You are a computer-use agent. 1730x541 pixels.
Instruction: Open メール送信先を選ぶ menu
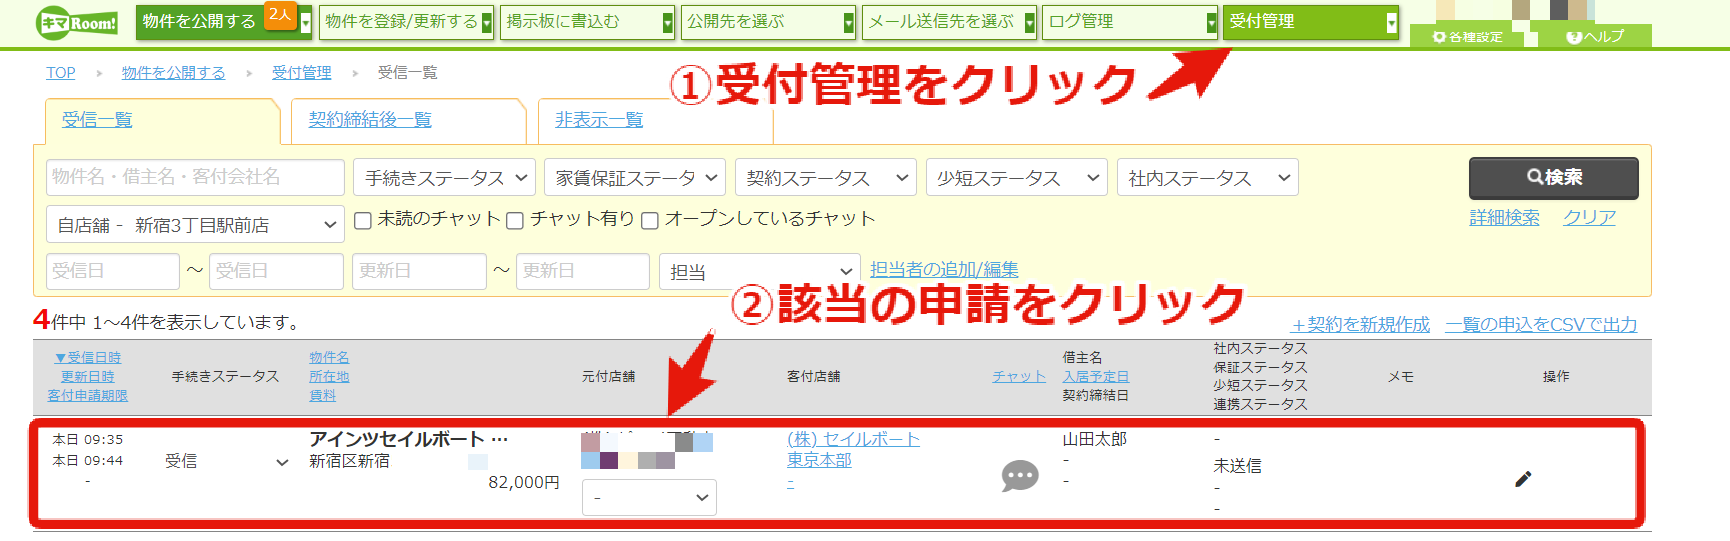950,22
